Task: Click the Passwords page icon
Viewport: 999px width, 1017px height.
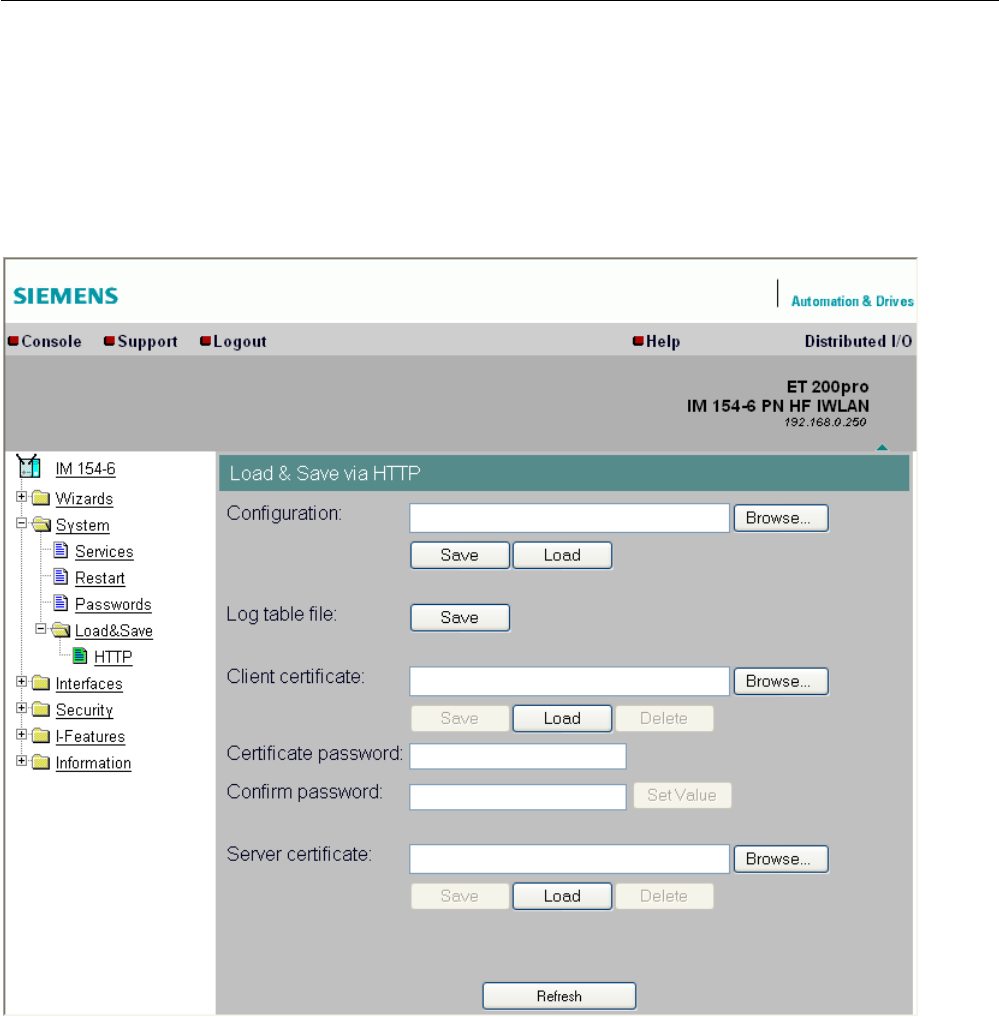Action: coord(60,603)
